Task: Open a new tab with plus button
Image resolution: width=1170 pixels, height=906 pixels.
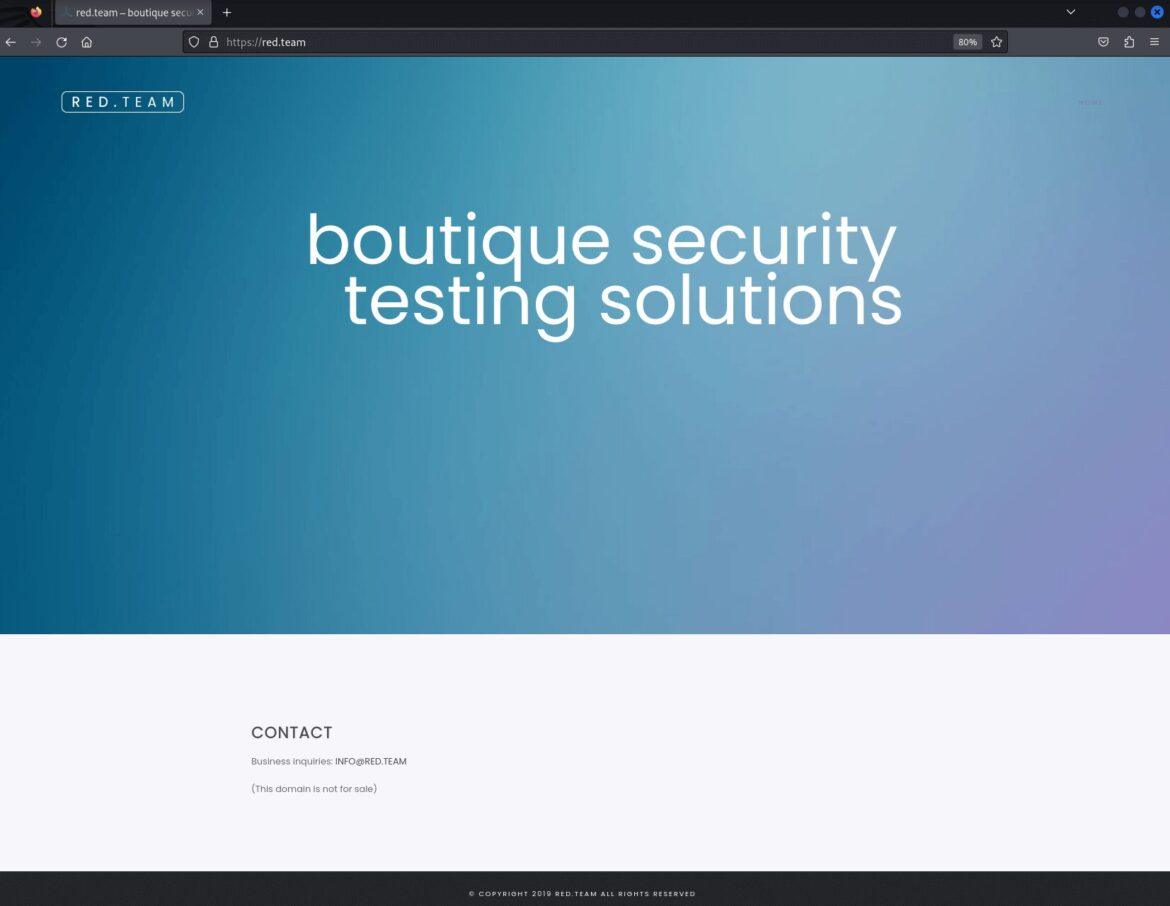Action: (x=227, y=12)
